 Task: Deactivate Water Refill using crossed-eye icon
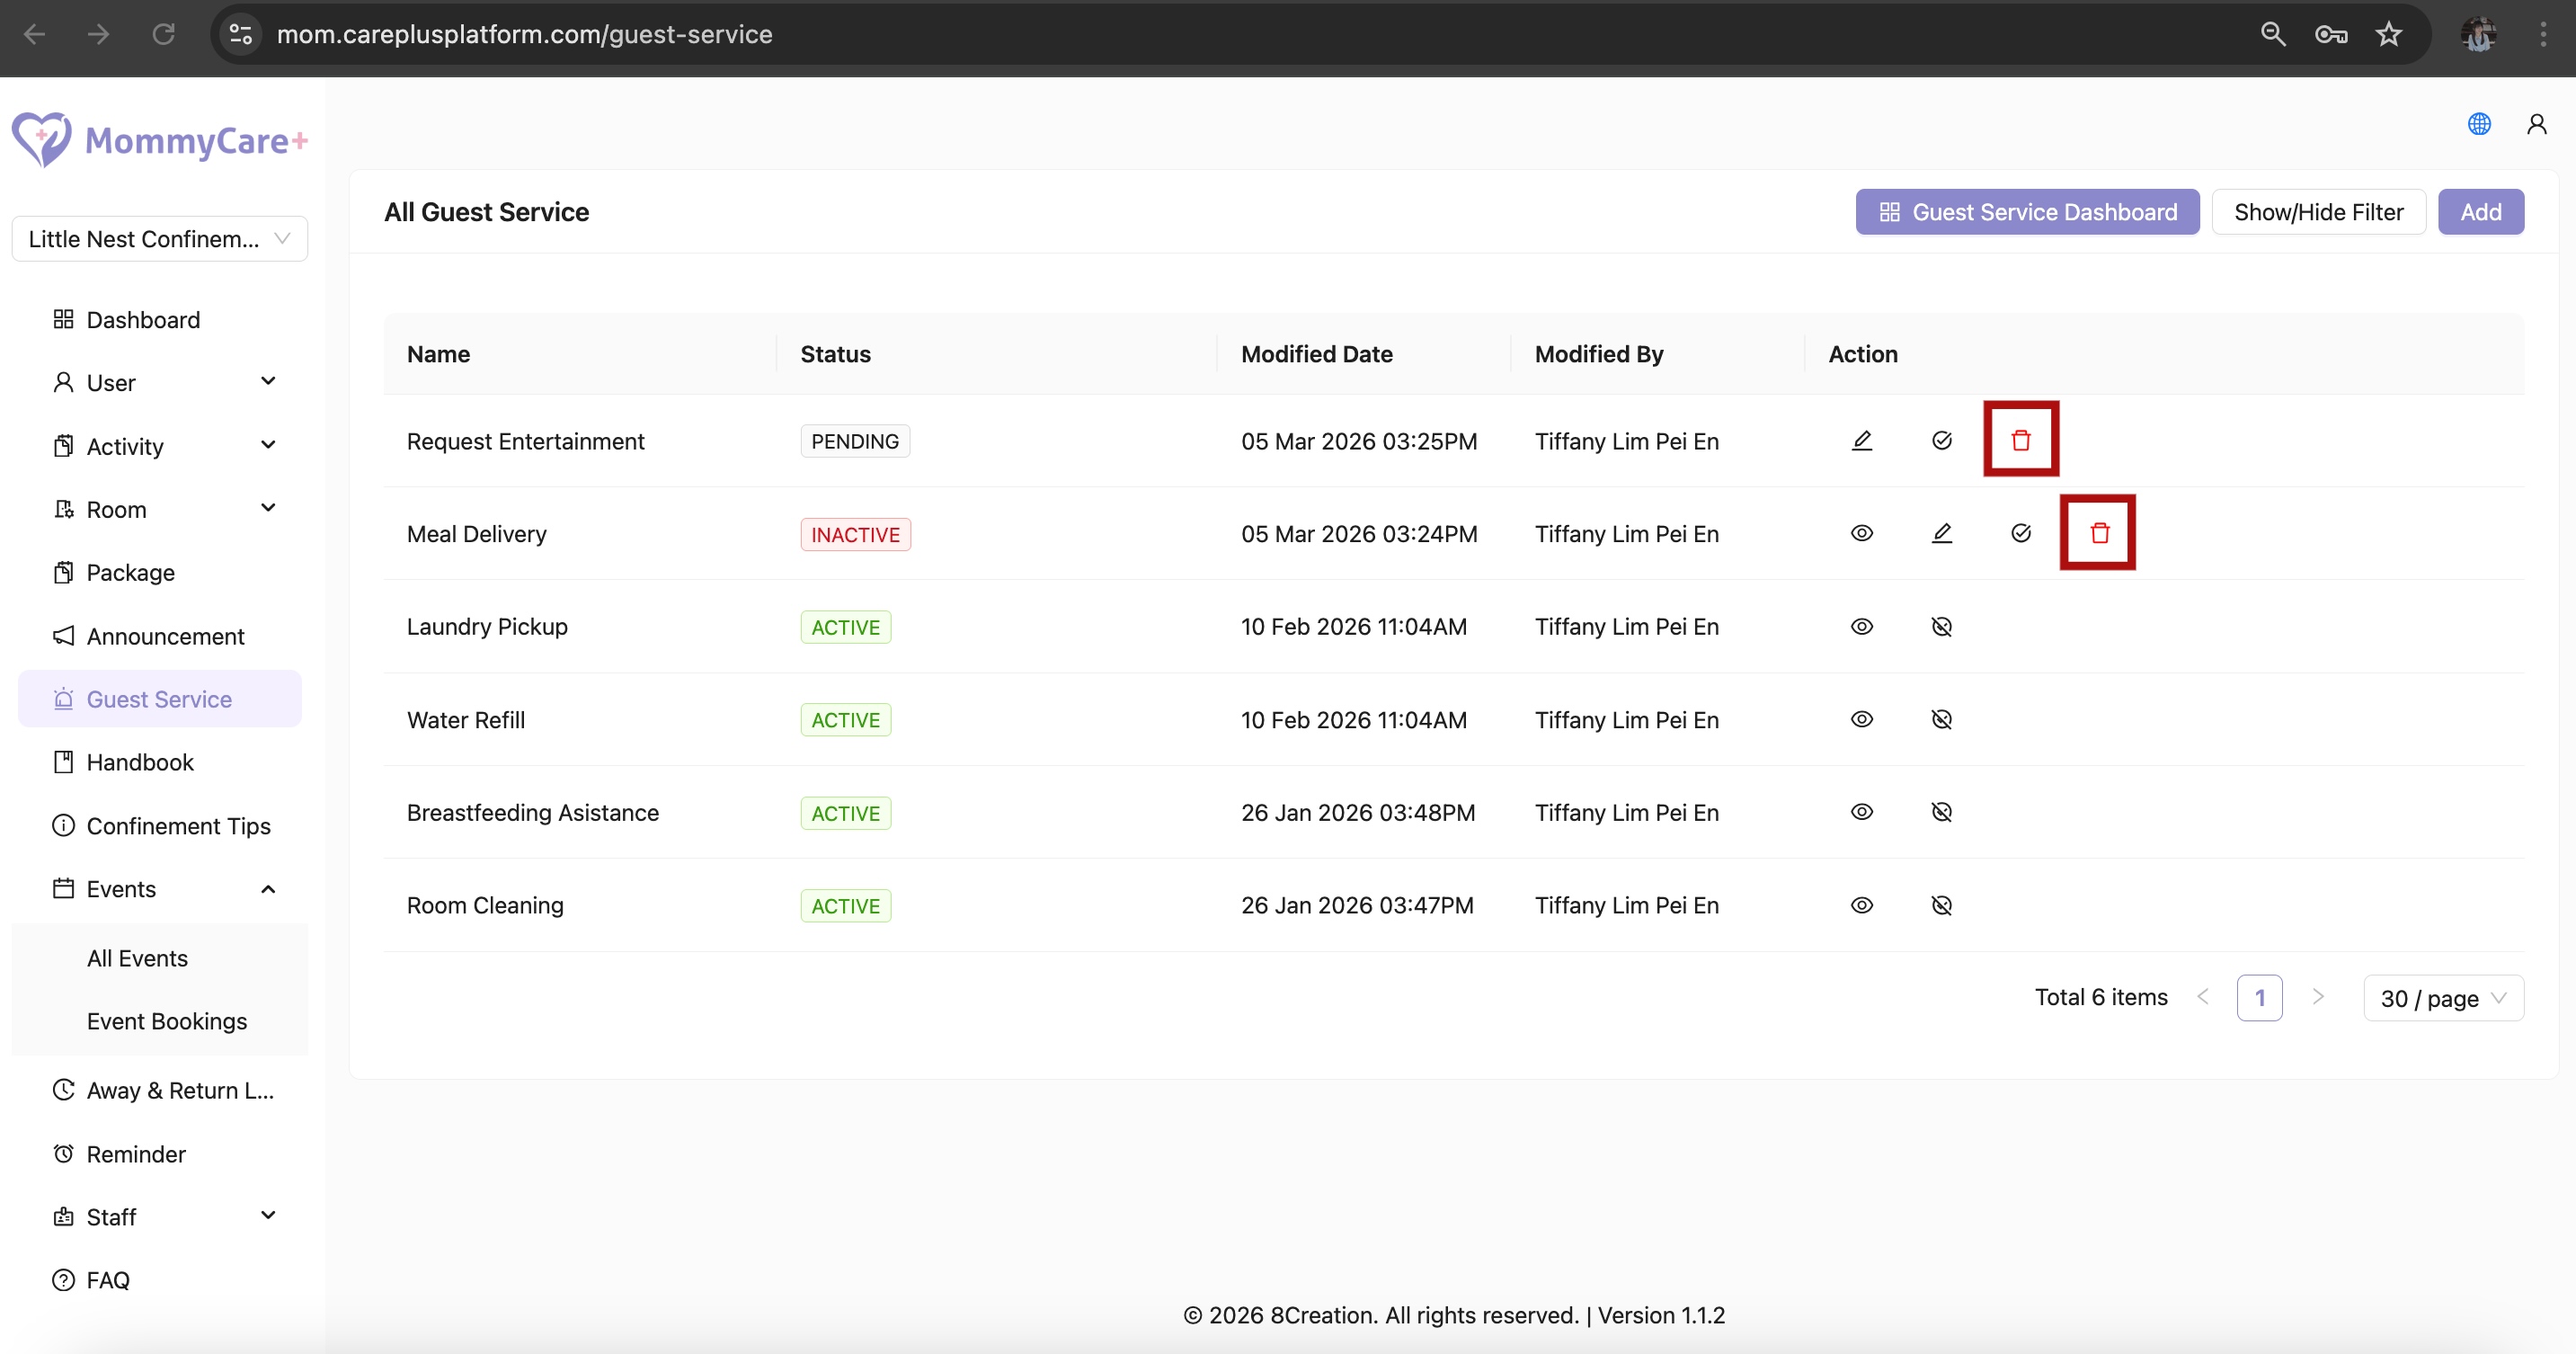(1941, 719)
